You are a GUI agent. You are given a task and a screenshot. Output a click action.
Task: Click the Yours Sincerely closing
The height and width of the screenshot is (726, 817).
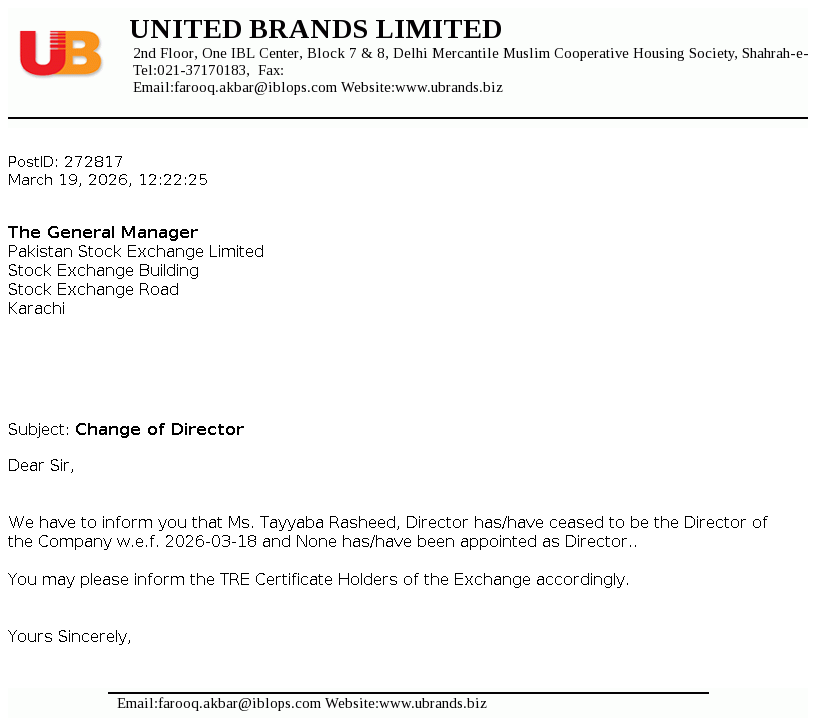pos(69,636)
